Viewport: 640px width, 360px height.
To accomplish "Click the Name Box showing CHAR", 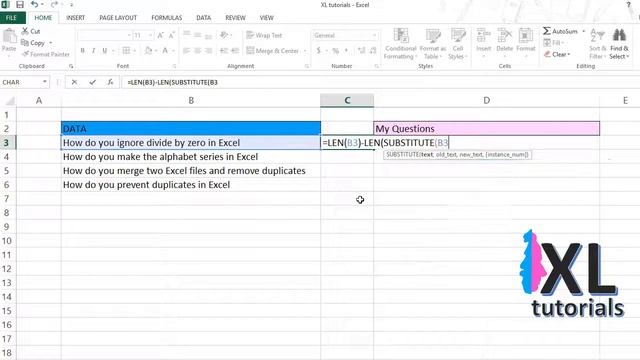I will (x=24, y=82).
